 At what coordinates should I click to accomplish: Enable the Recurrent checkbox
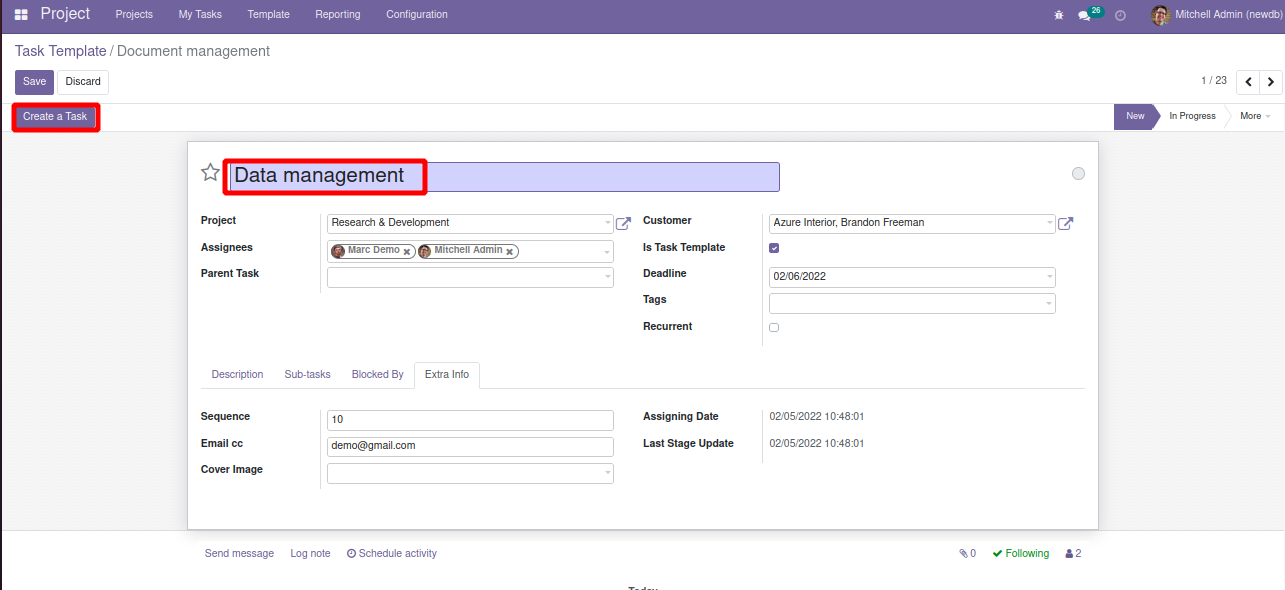pos(774,327)
